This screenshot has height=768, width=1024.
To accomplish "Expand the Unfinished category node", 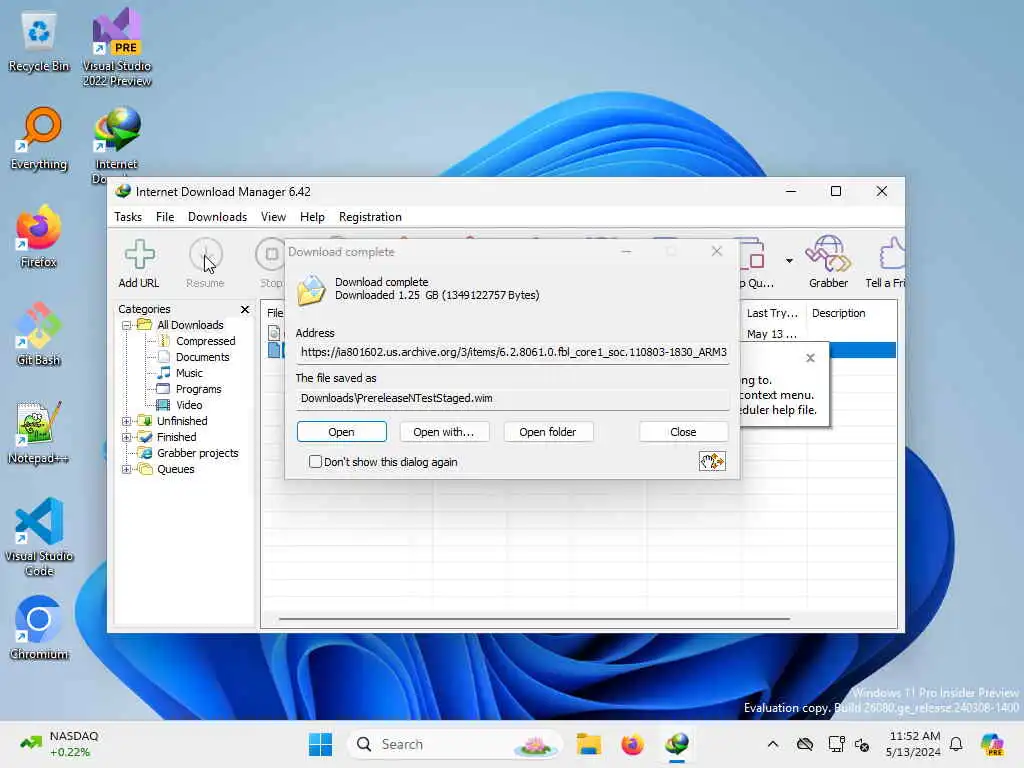I will 127,421.
